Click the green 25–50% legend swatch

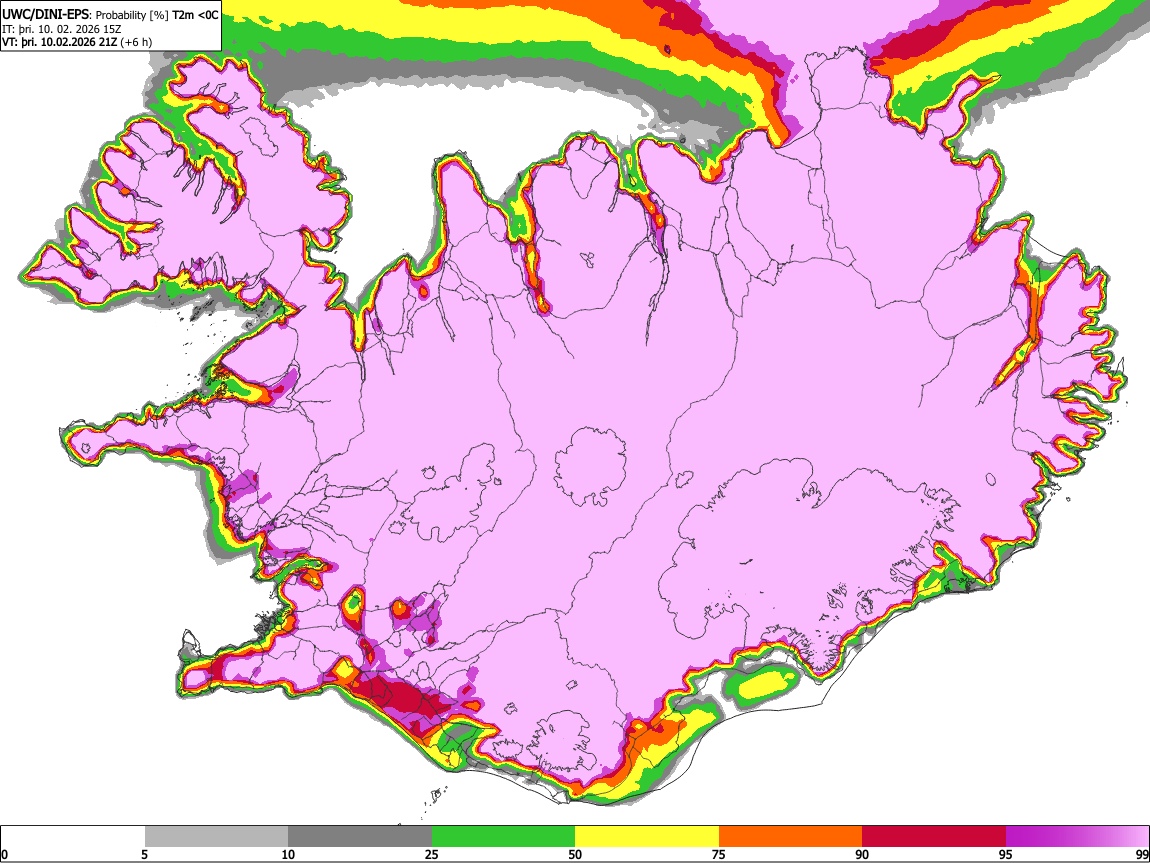coord(503,837)
